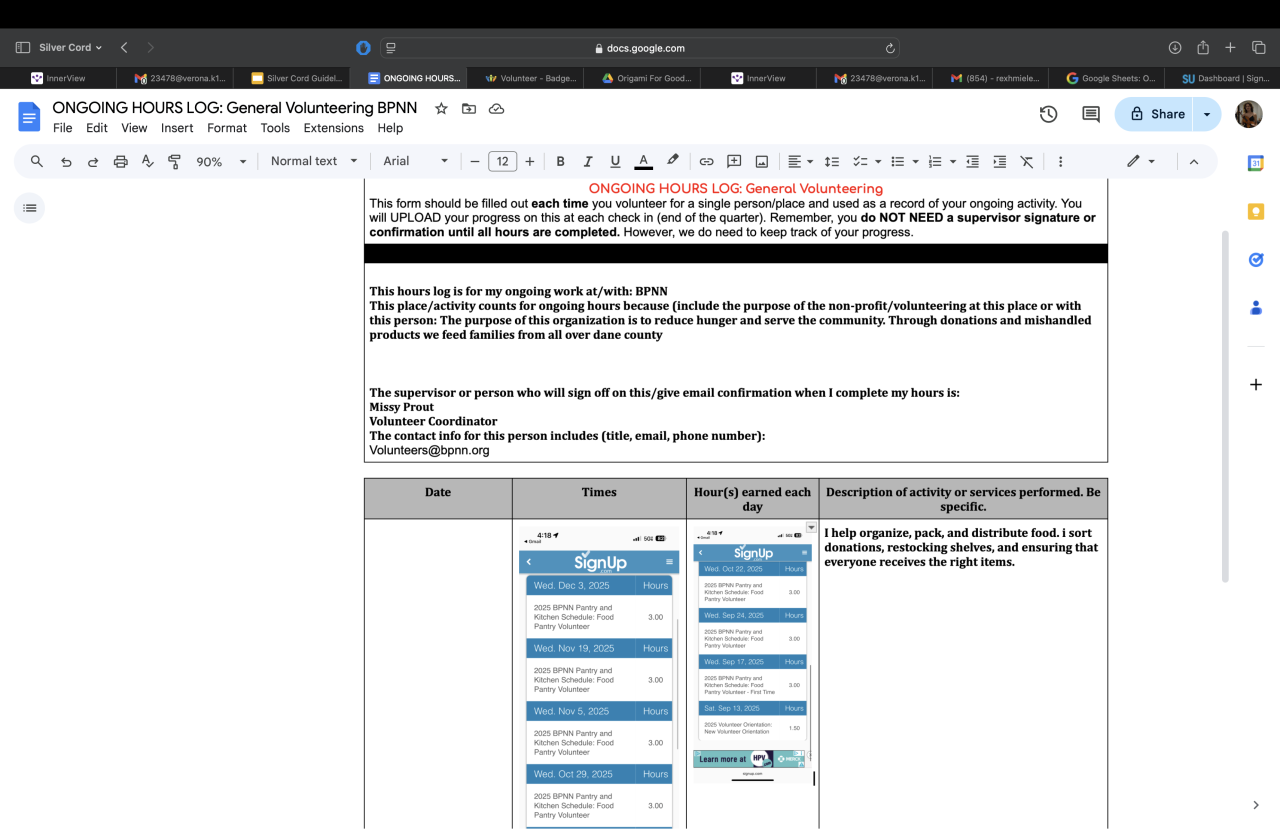Open the Google Calendar side panel
1280x829 pixels.
pos(1256,163)
